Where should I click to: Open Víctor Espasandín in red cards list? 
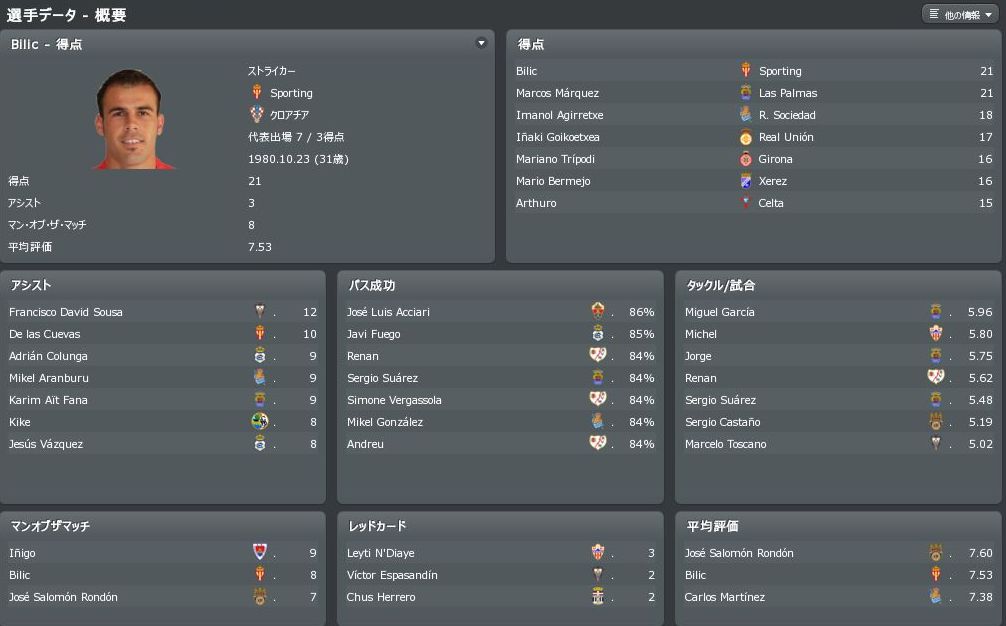[x=392, y=575]
